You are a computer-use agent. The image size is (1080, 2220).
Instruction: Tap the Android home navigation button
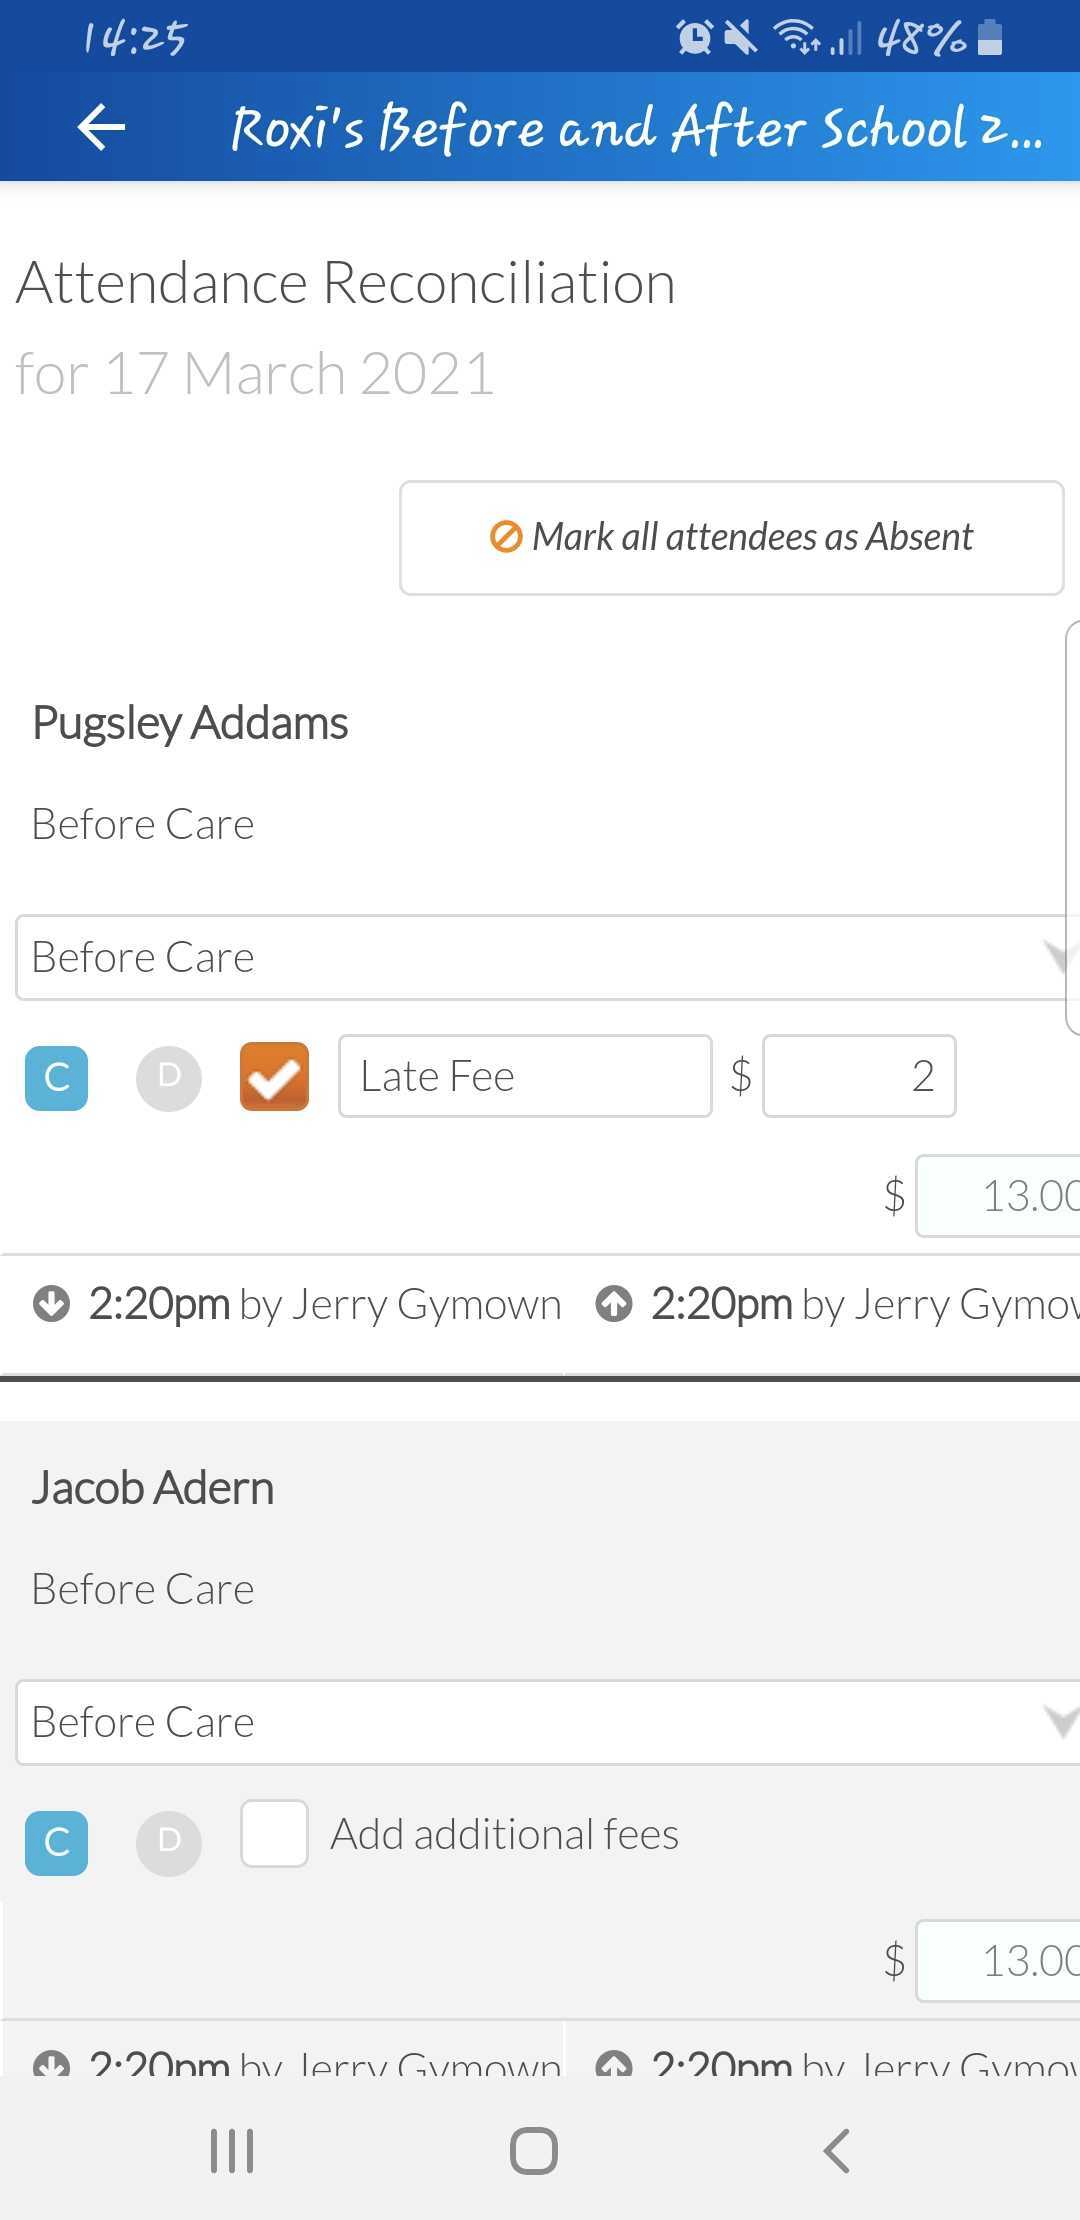pos(534,2150)
